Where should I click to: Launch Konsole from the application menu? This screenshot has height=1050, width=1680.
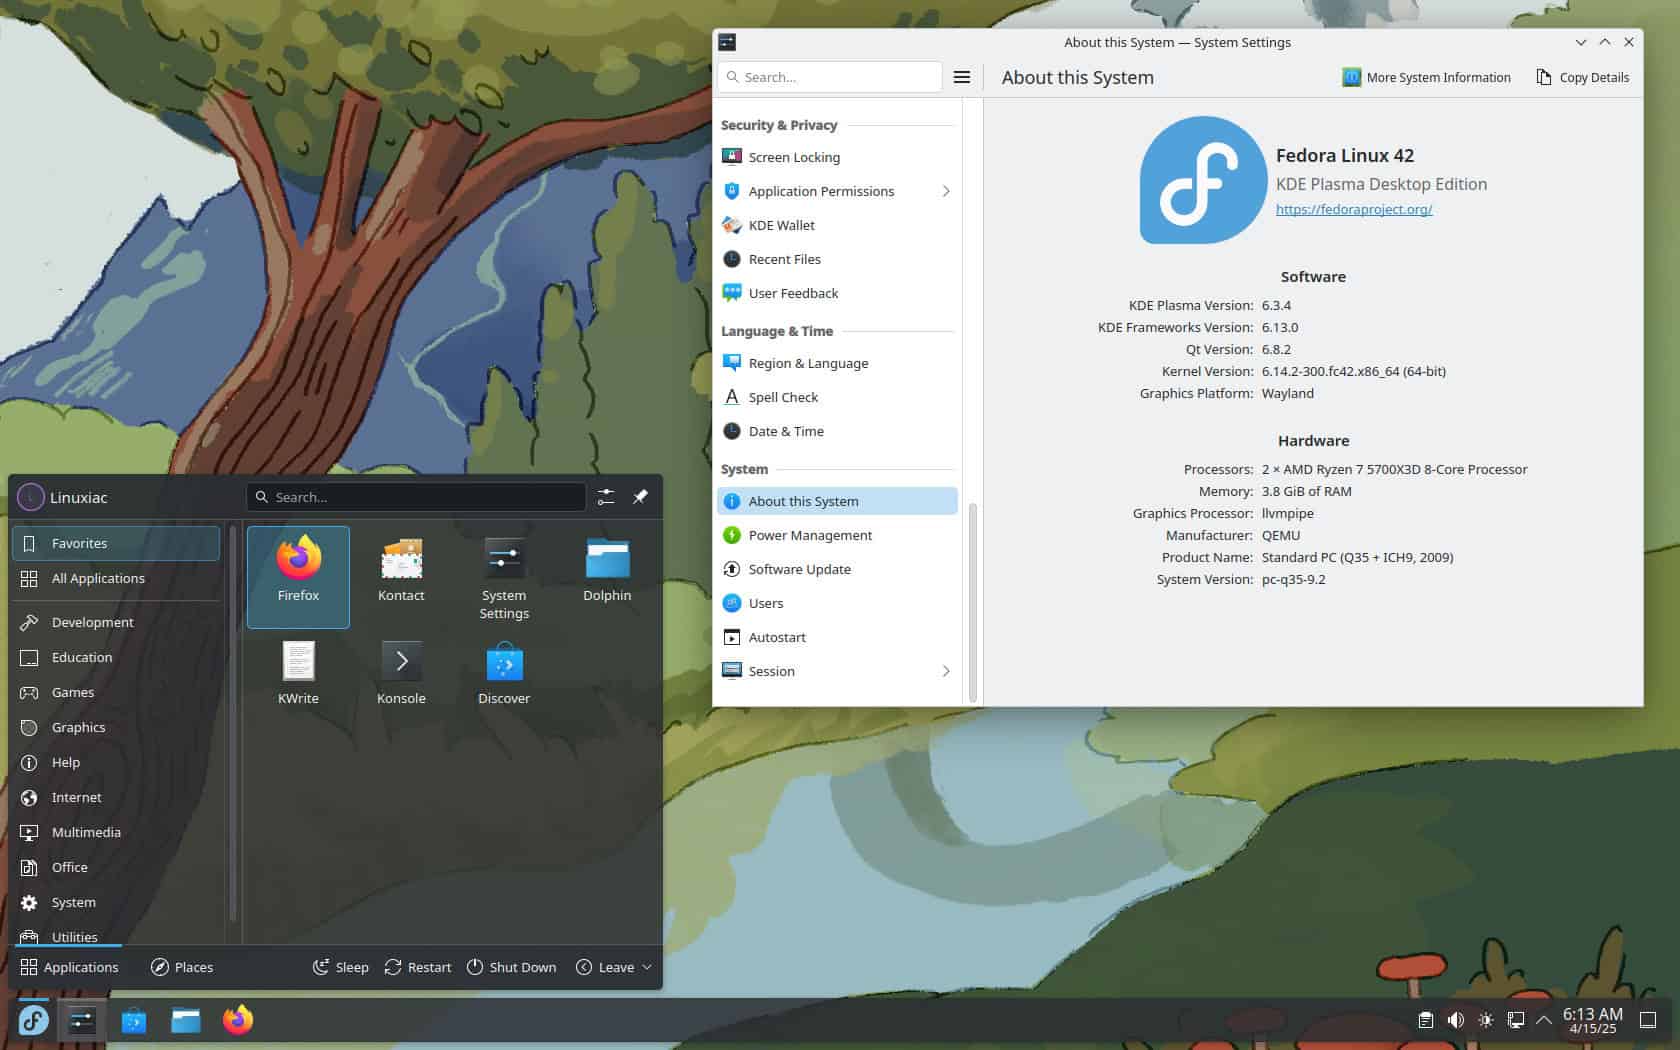[x=400, y=671]
